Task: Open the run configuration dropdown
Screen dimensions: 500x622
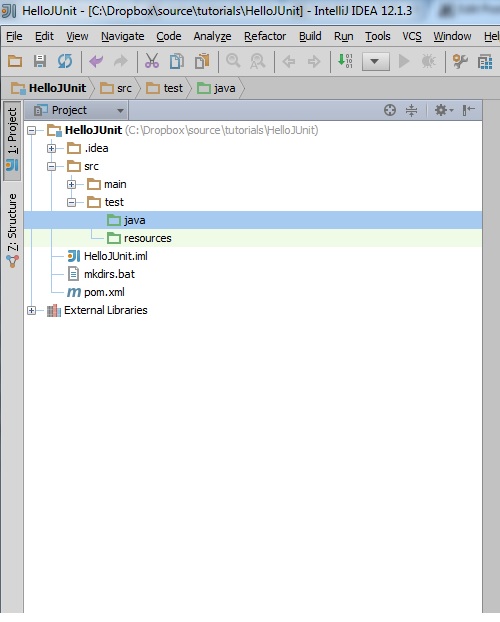Action: (375, 62)
